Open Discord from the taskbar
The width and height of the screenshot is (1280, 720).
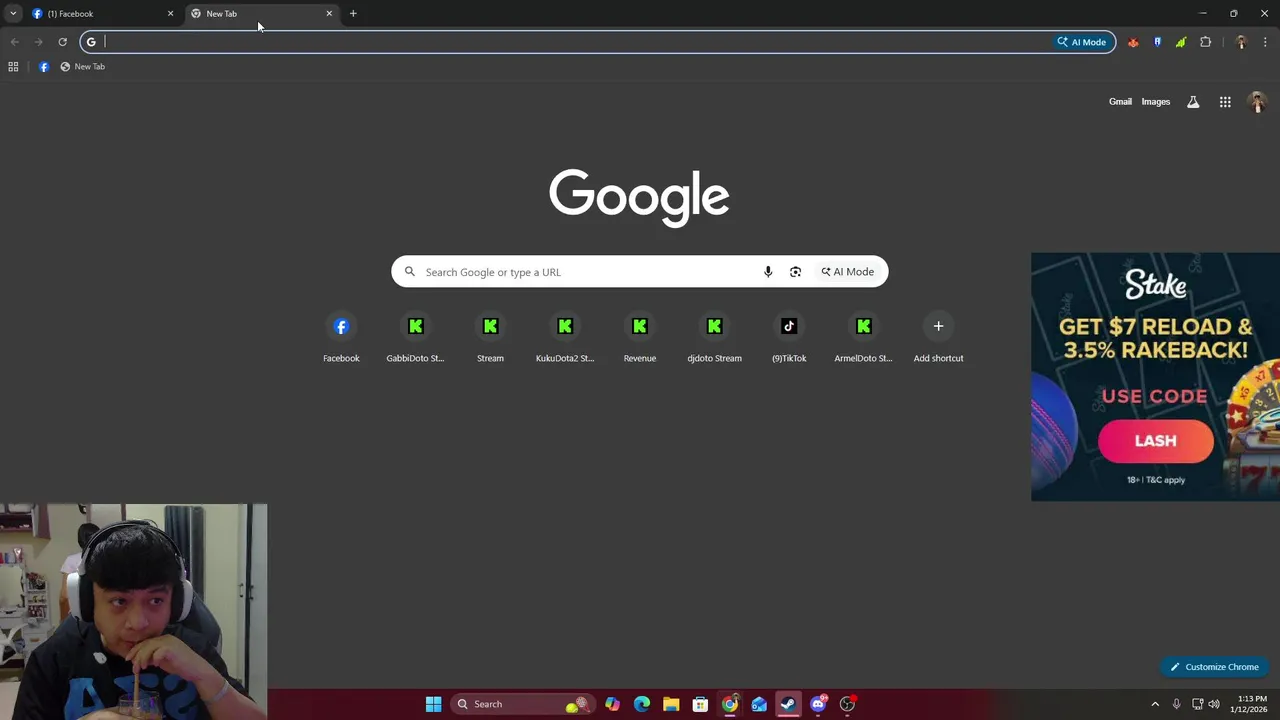818,704
